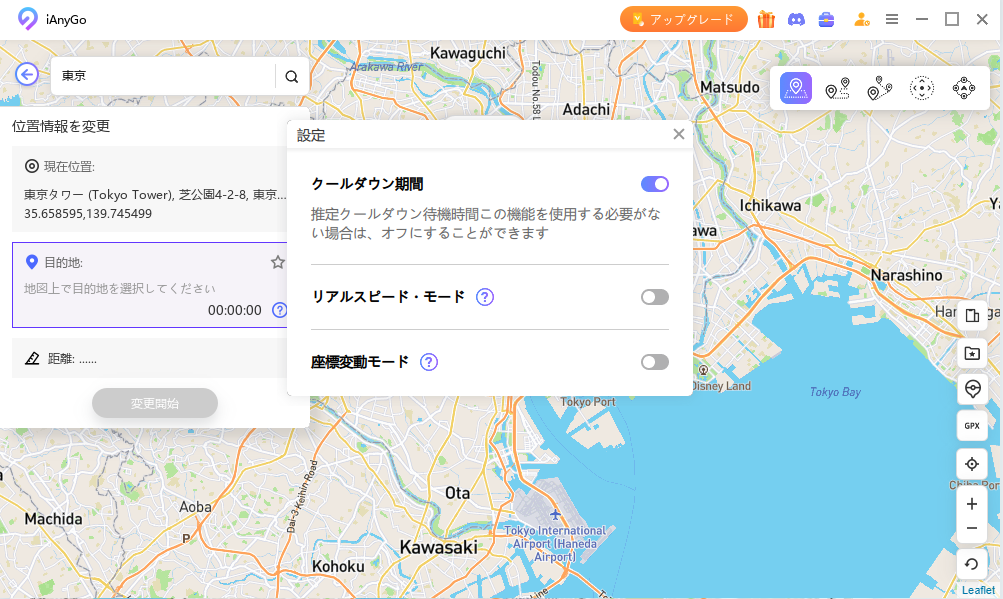
Task: Open the hamburger menu in the title bar
Action: pyautogui.click(x=892, y=19)
